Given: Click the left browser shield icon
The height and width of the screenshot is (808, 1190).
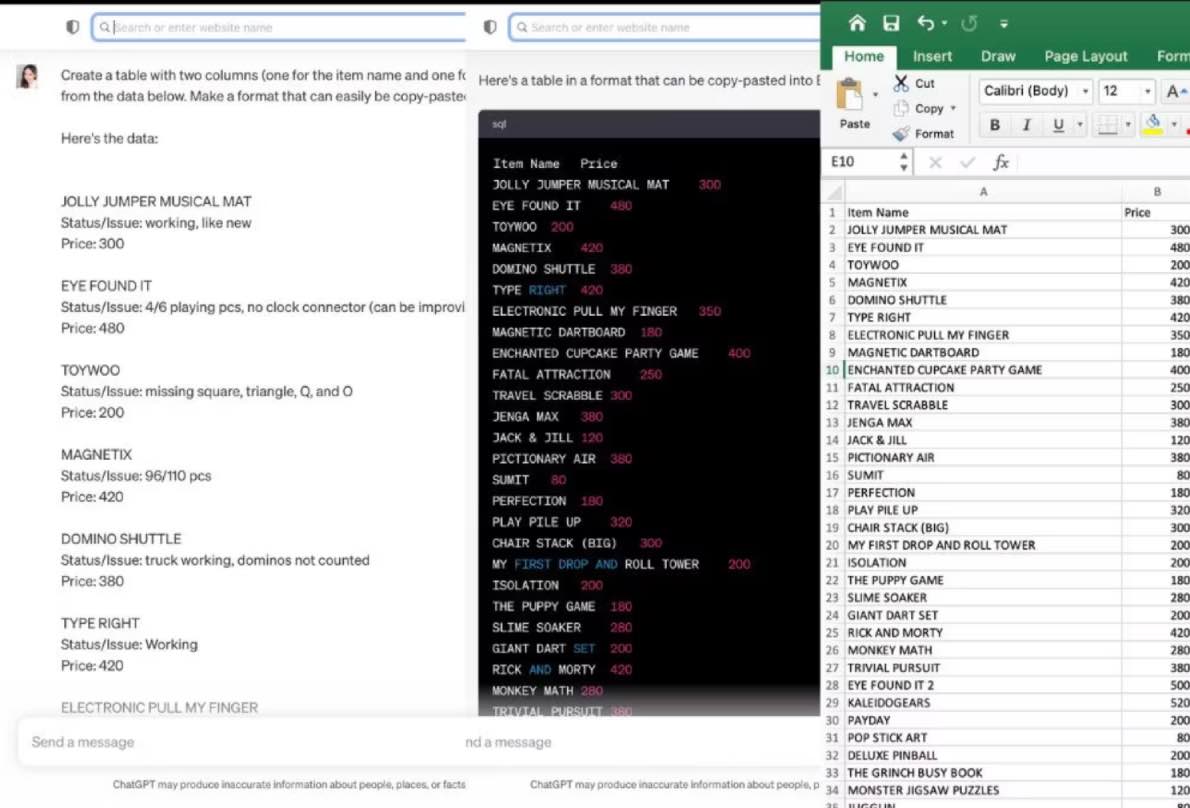Looking at the screenshot, I should [x=73, y=27].
